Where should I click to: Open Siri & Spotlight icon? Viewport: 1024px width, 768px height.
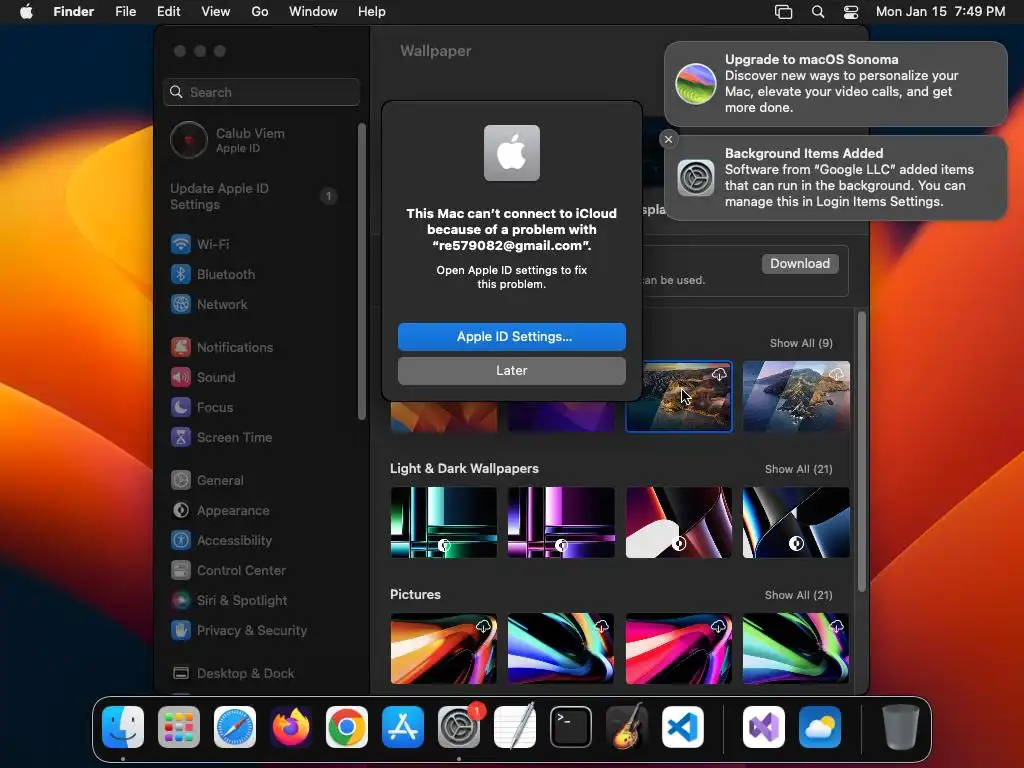click(x=181, y=600)
